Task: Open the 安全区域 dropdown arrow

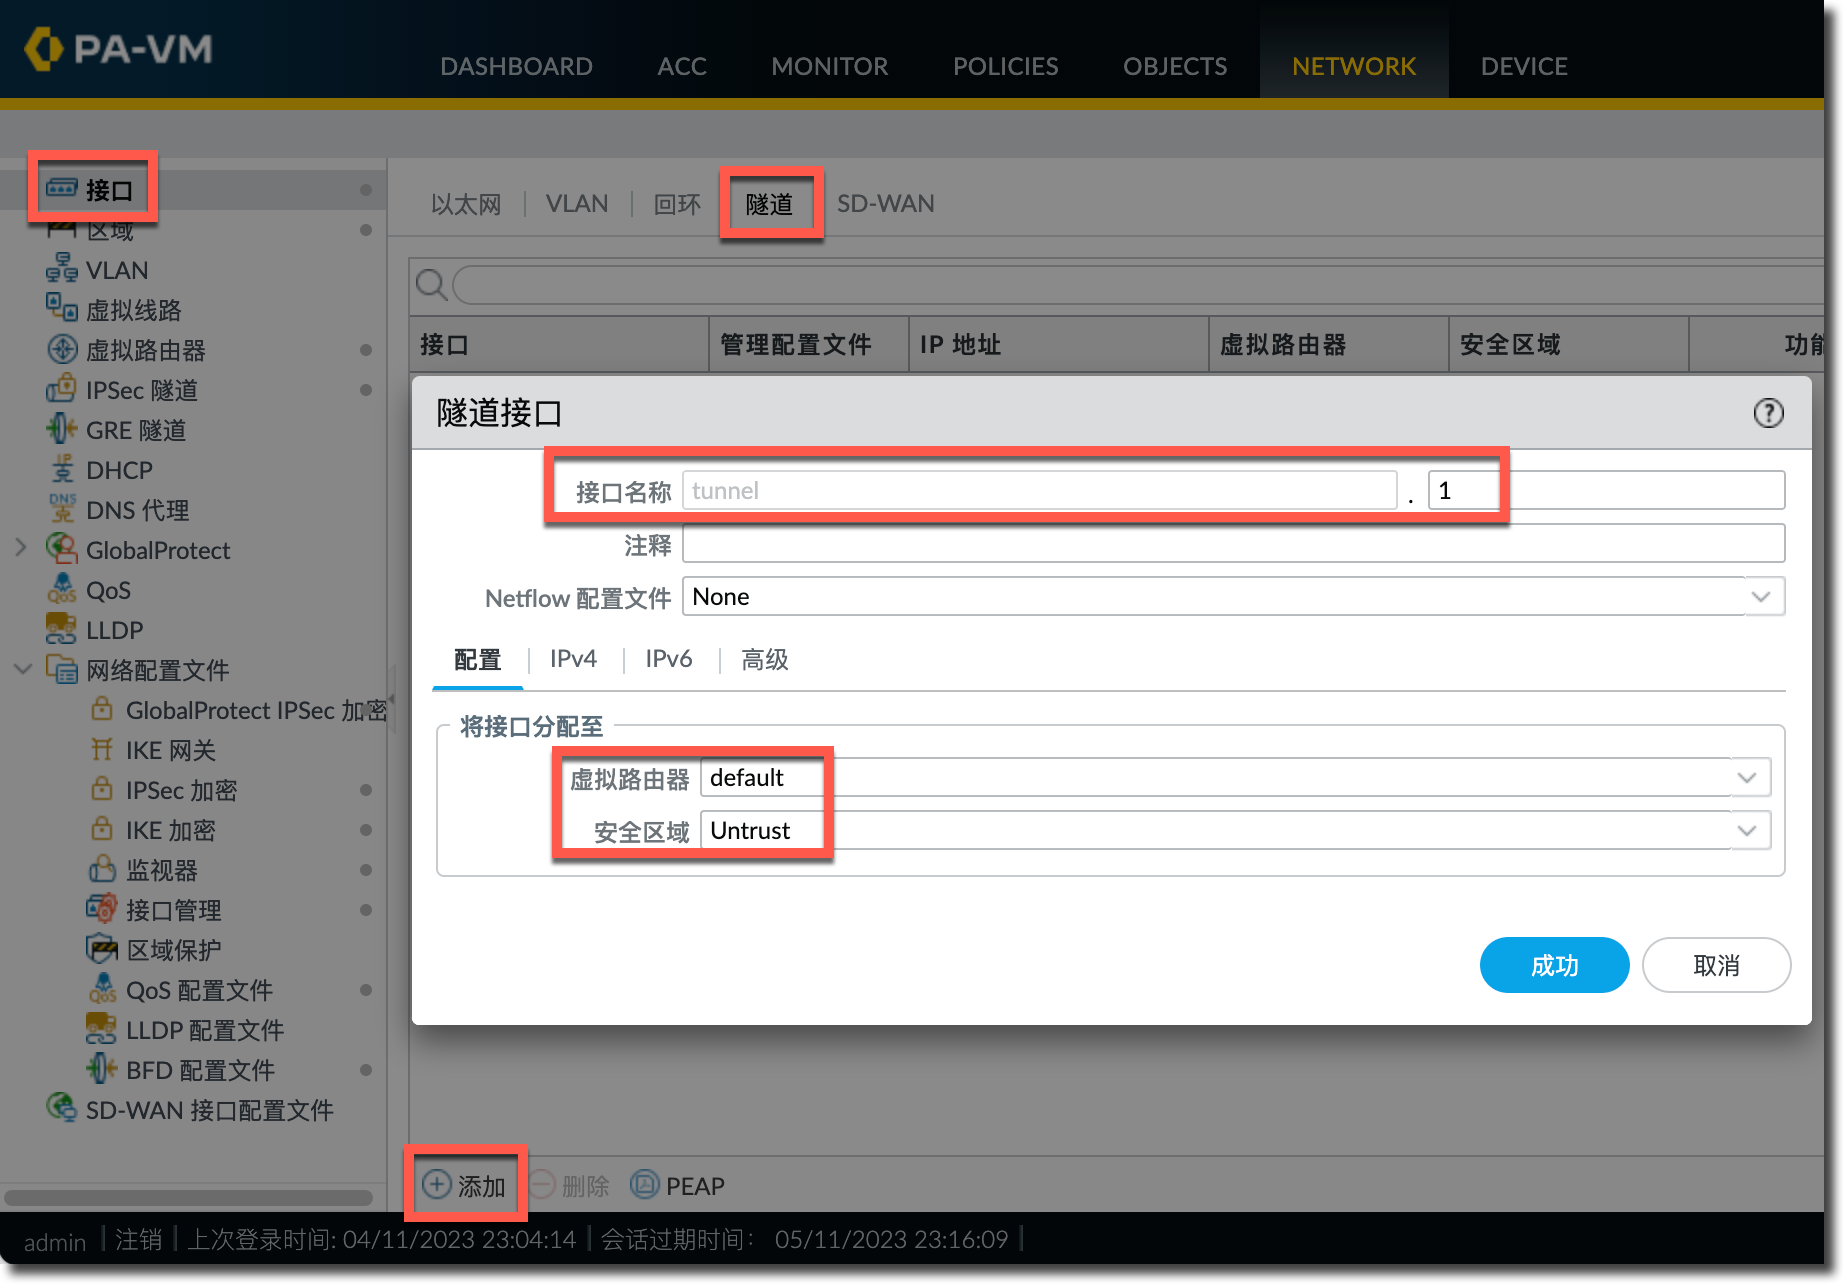Action: 1747,831
